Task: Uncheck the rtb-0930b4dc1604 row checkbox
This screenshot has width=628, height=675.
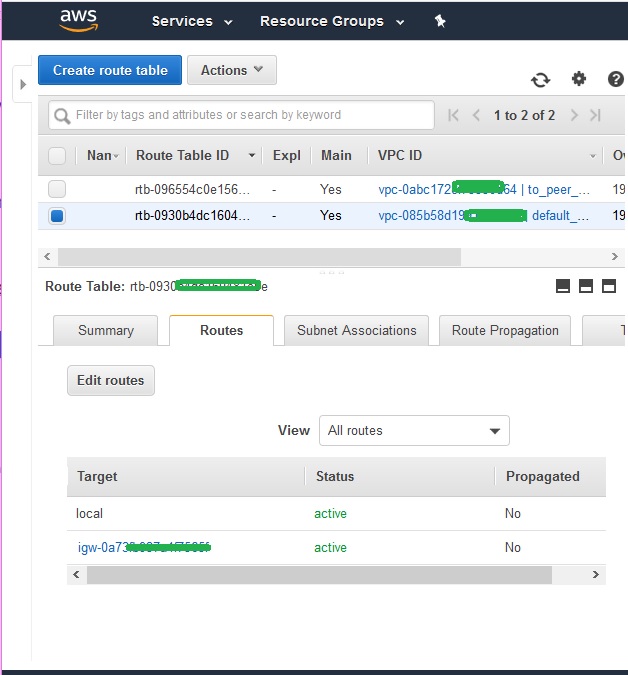Action: click(57, 216)
